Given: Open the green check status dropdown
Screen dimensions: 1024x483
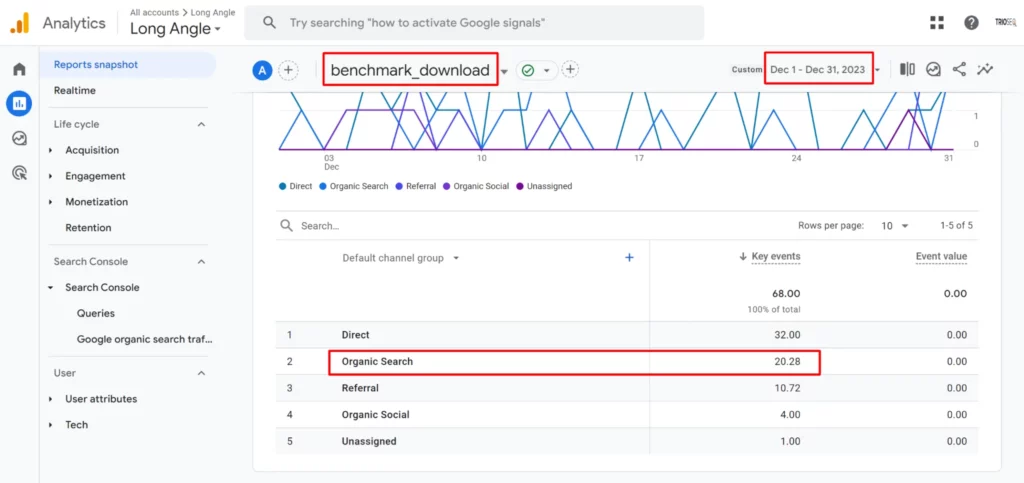Looking at the screenshot, I should [x=536, y=70].
